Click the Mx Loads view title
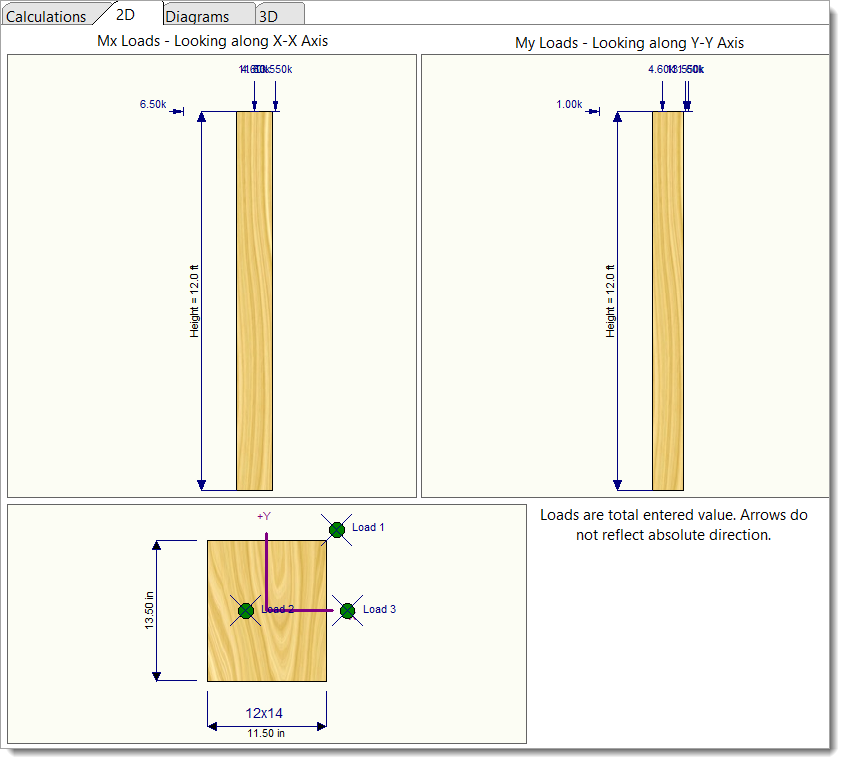This screenshot has width=845, height=764. [212, 41]
